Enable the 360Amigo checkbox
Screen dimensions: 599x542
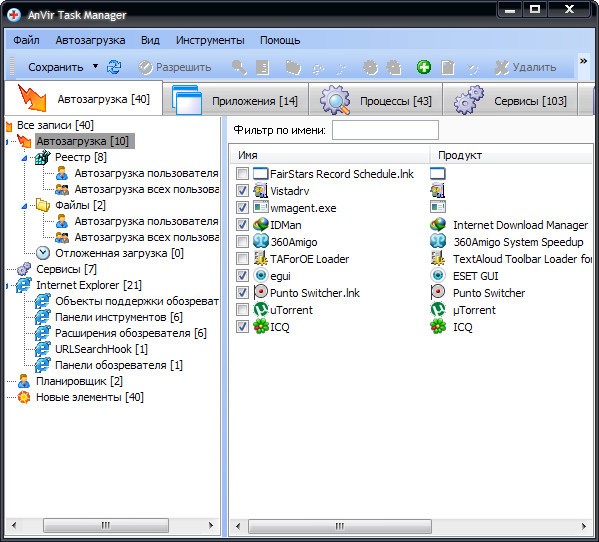pyautogui.click(x=242, y=241)
